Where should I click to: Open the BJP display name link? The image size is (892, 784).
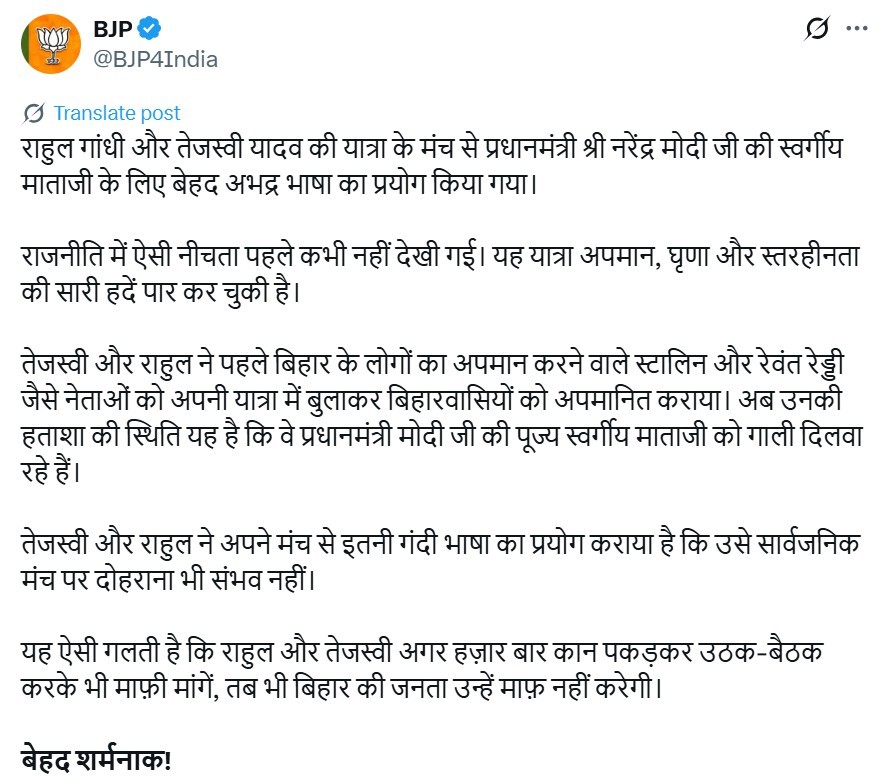point(114,29)
